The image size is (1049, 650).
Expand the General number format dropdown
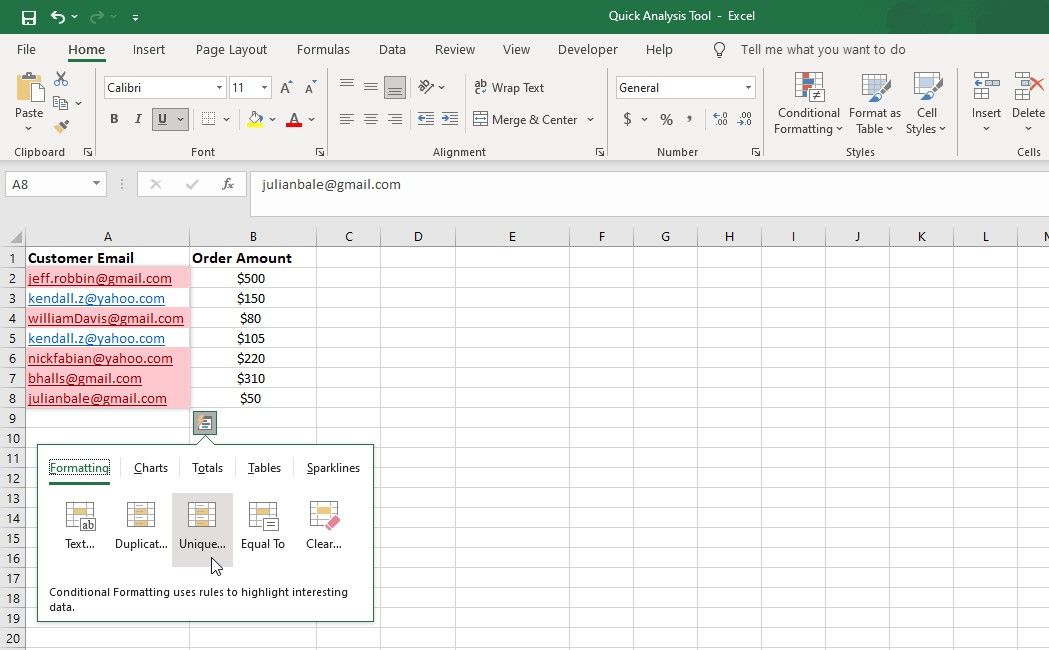click(x=748, y=88)
